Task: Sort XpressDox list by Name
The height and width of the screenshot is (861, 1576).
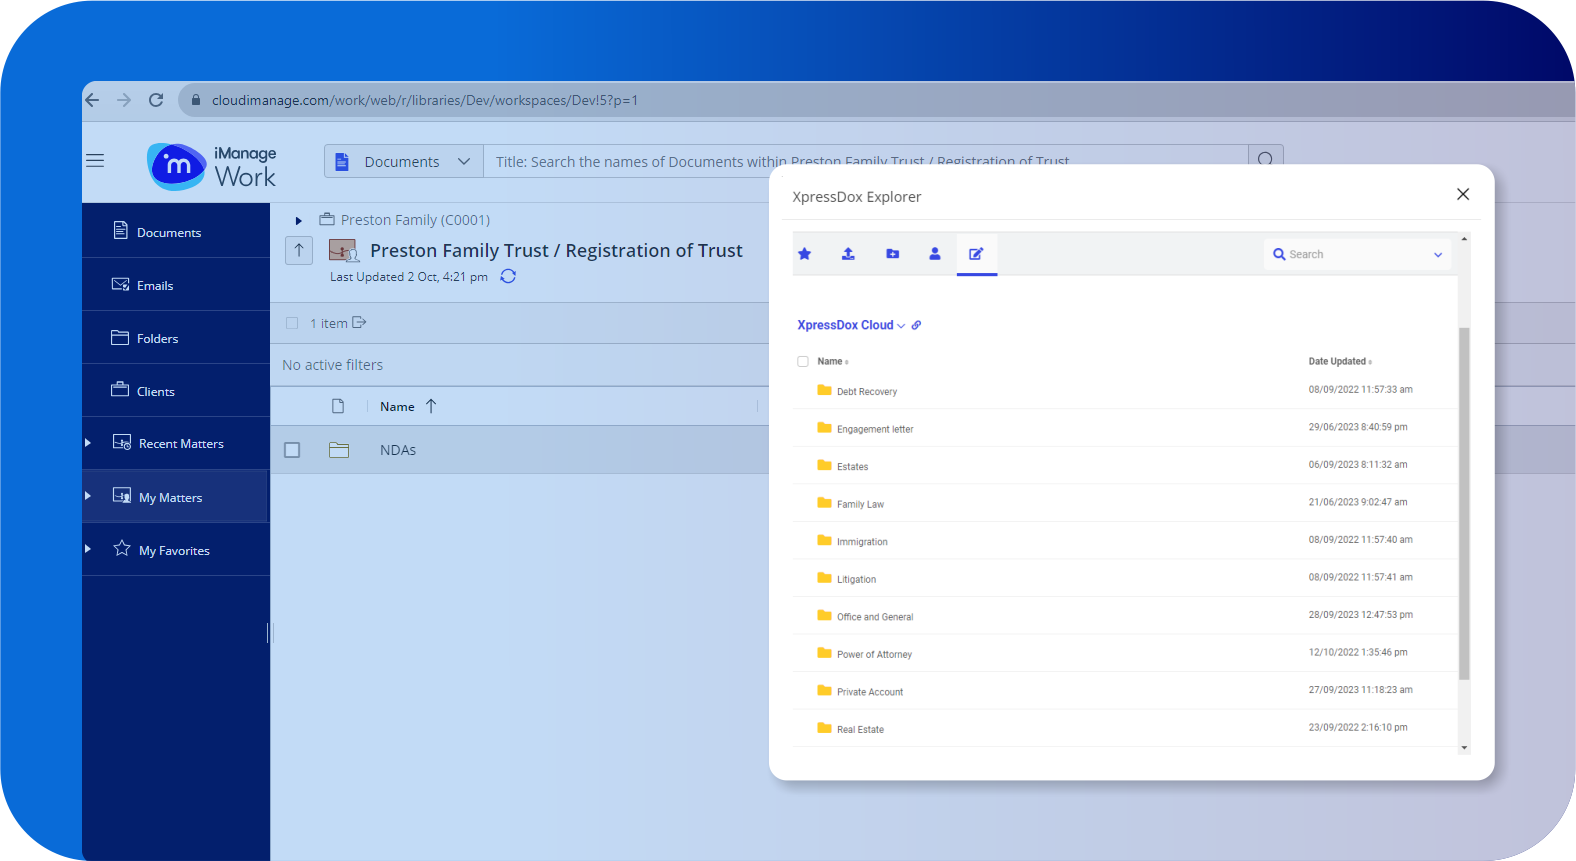Action: coord(832,361)
